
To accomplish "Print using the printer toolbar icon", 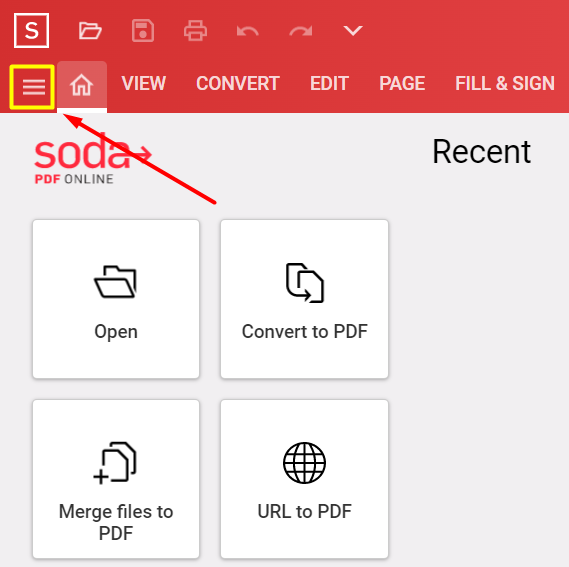I will 196,30.
